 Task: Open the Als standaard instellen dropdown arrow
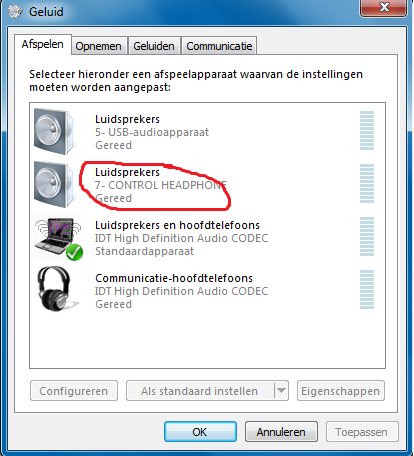[x=281, y=391]
